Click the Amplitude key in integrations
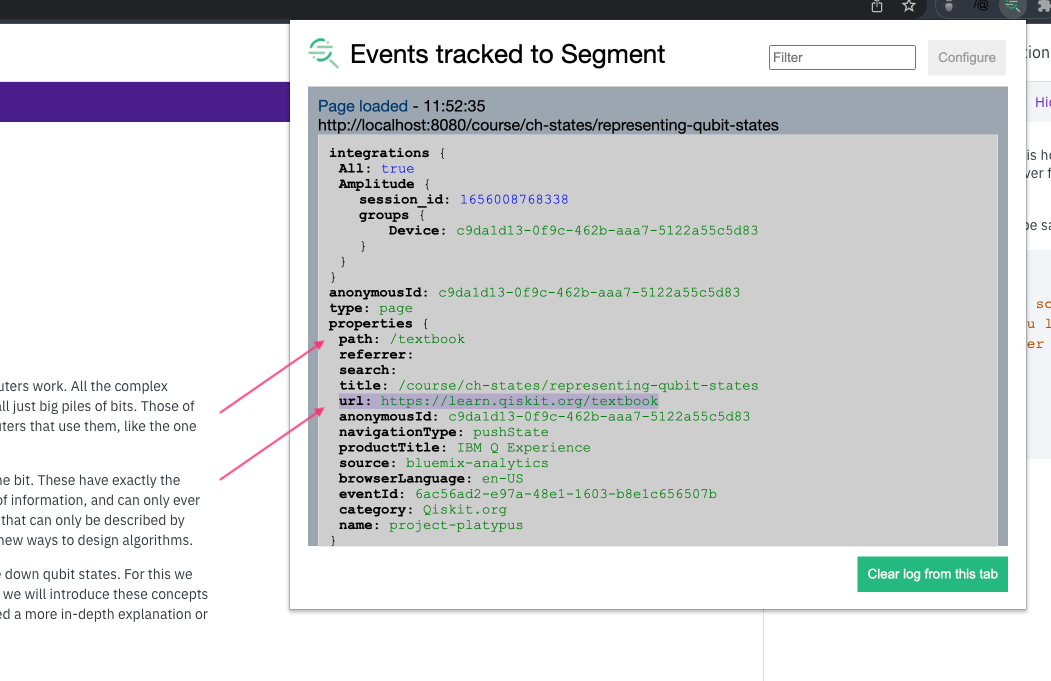Image resolution: width=1051 pixels, height=681 pixels. click(x=376, y=184)
